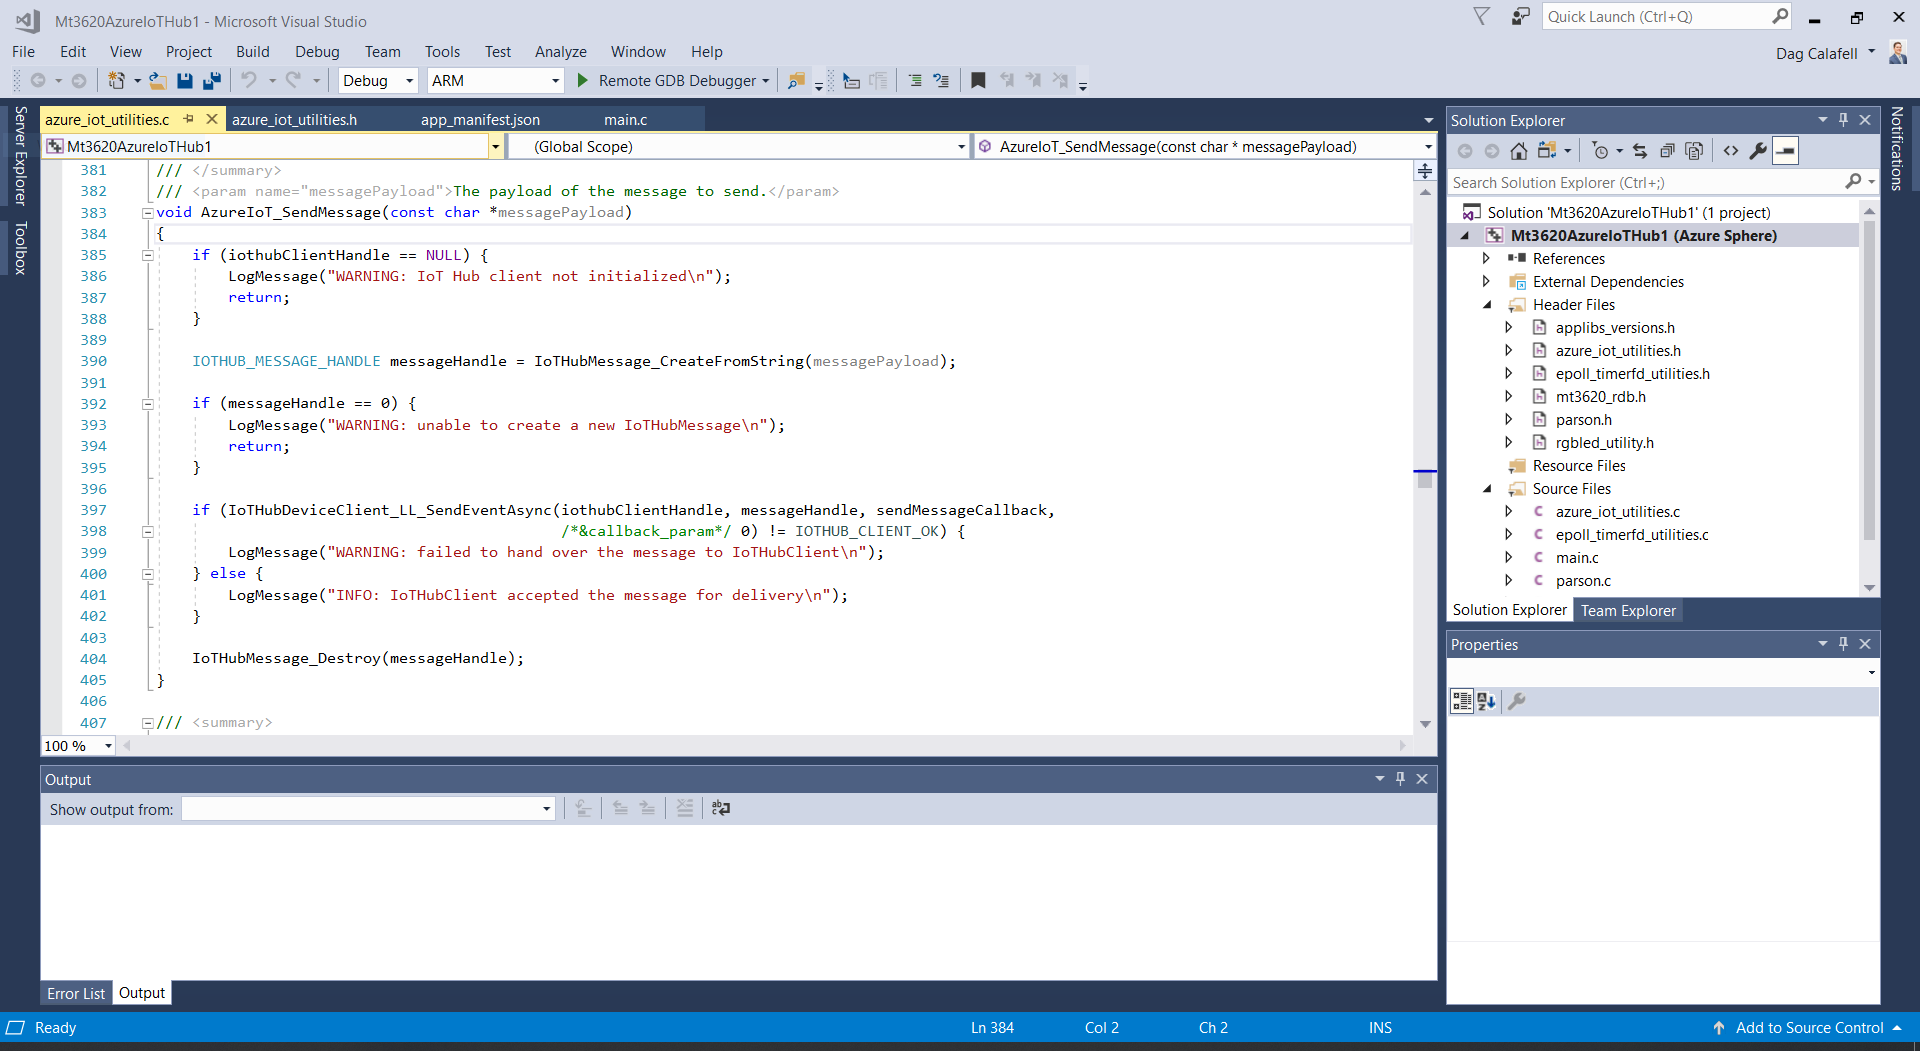The height and width of the screenshot is (1051, 1920).
Task: Click the View Code icon in Solution Explorer
Action: 1731,150
